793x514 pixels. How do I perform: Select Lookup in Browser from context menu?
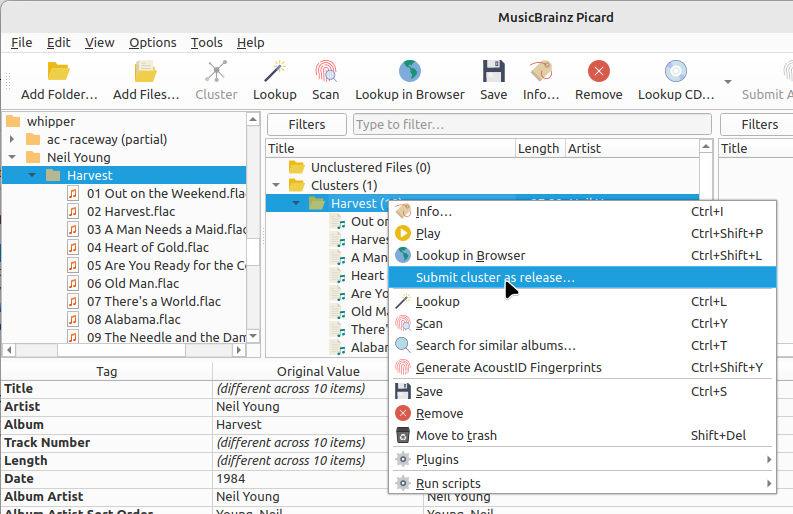click(582, 255)
